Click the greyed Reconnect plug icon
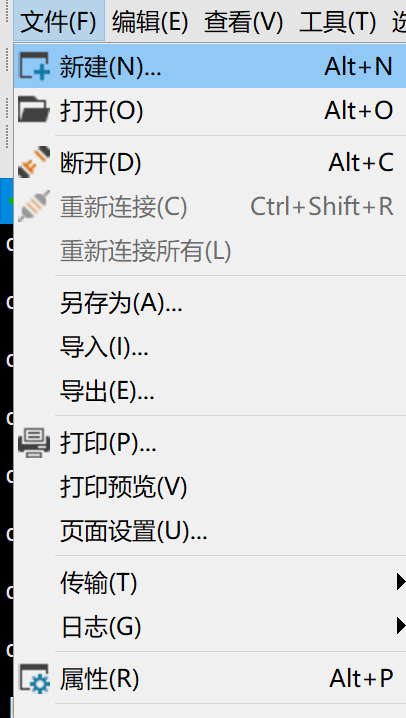This screenshot has height=718, width=406. (34, 206)
